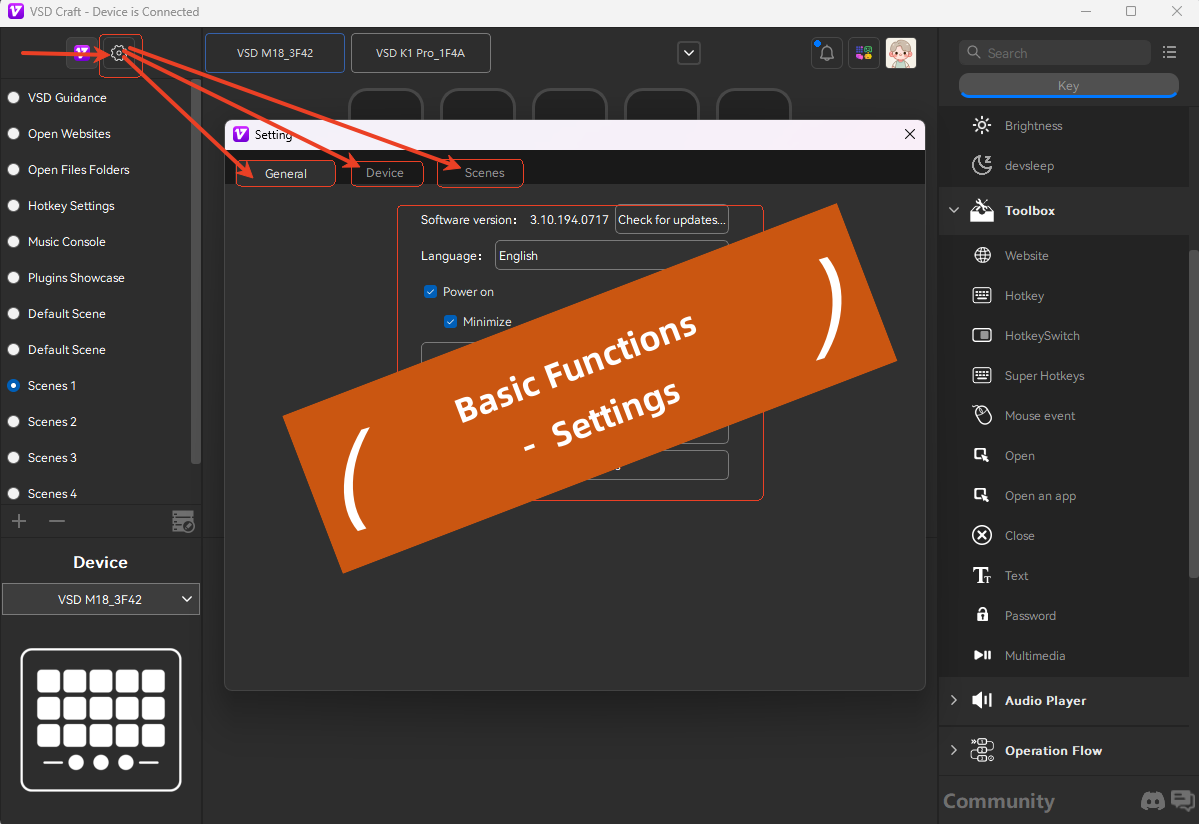The height and width of the screenshot is (824, 1199).
Task: Add a new scene with plus button
Action: (19, 521)
